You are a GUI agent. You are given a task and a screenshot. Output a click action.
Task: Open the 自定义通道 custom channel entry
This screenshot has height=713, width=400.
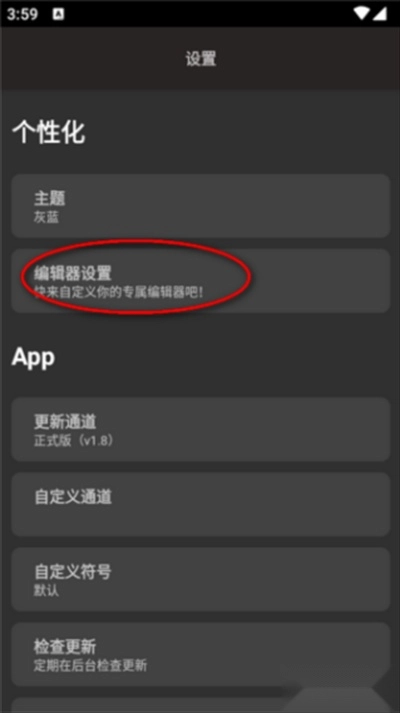(200, 504)
